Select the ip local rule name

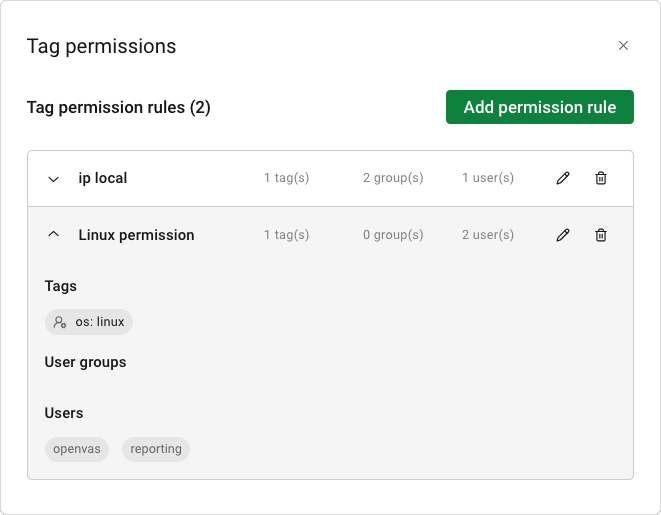click(x=102, y=178)
